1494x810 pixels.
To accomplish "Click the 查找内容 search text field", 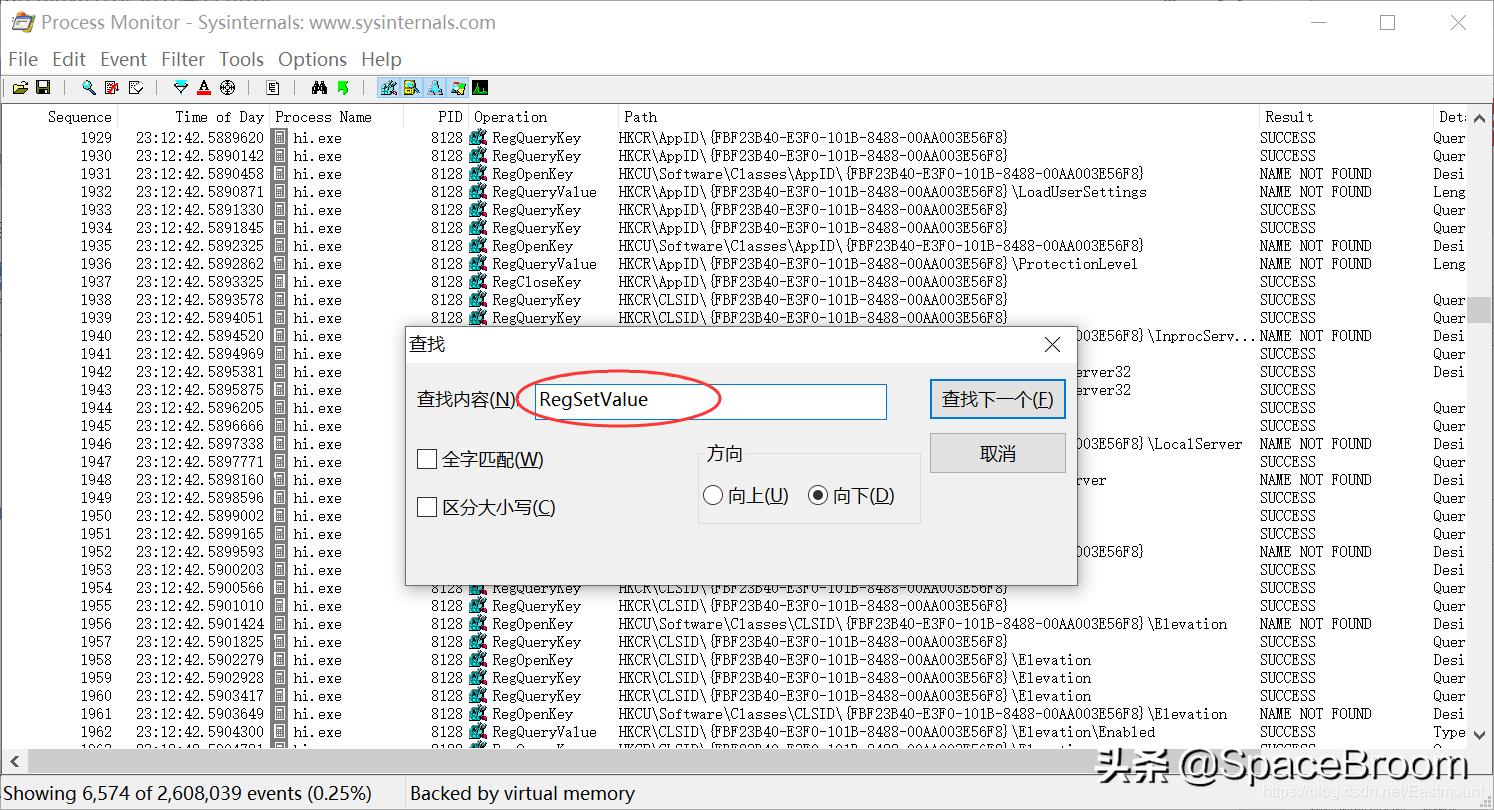I will coord(711,401).
